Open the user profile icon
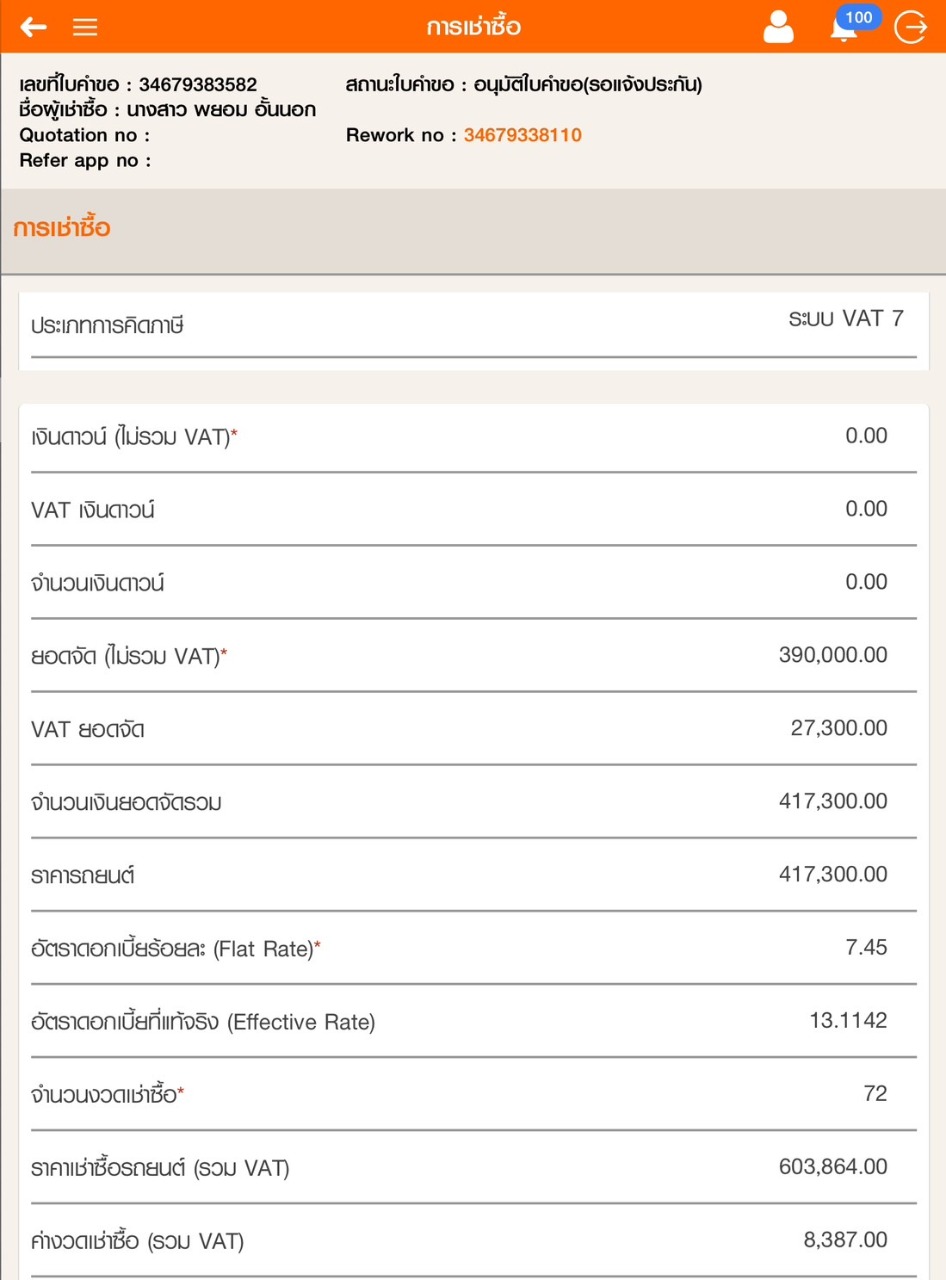The image size is (946, 1280). pos(778,27)
